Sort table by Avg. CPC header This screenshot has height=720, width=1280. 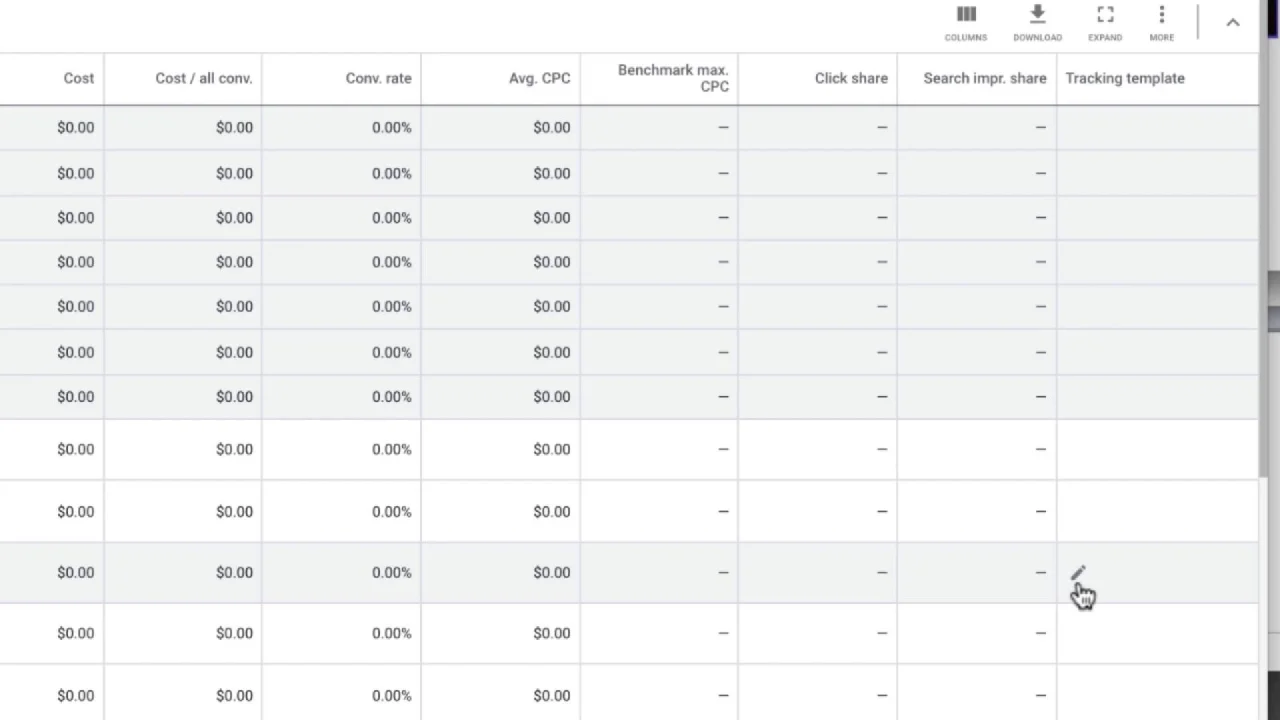[x=539, y=78]
